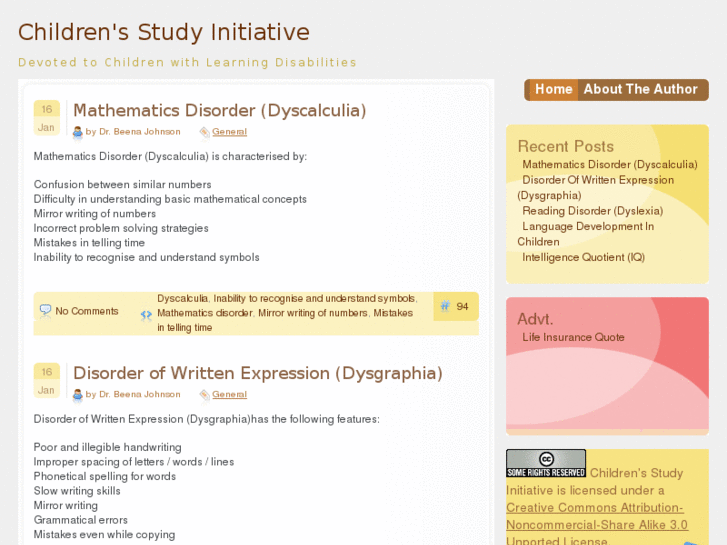Click line 'Grammatical errors'
Viewport: 727px width, 545px height.
[81, 520]
